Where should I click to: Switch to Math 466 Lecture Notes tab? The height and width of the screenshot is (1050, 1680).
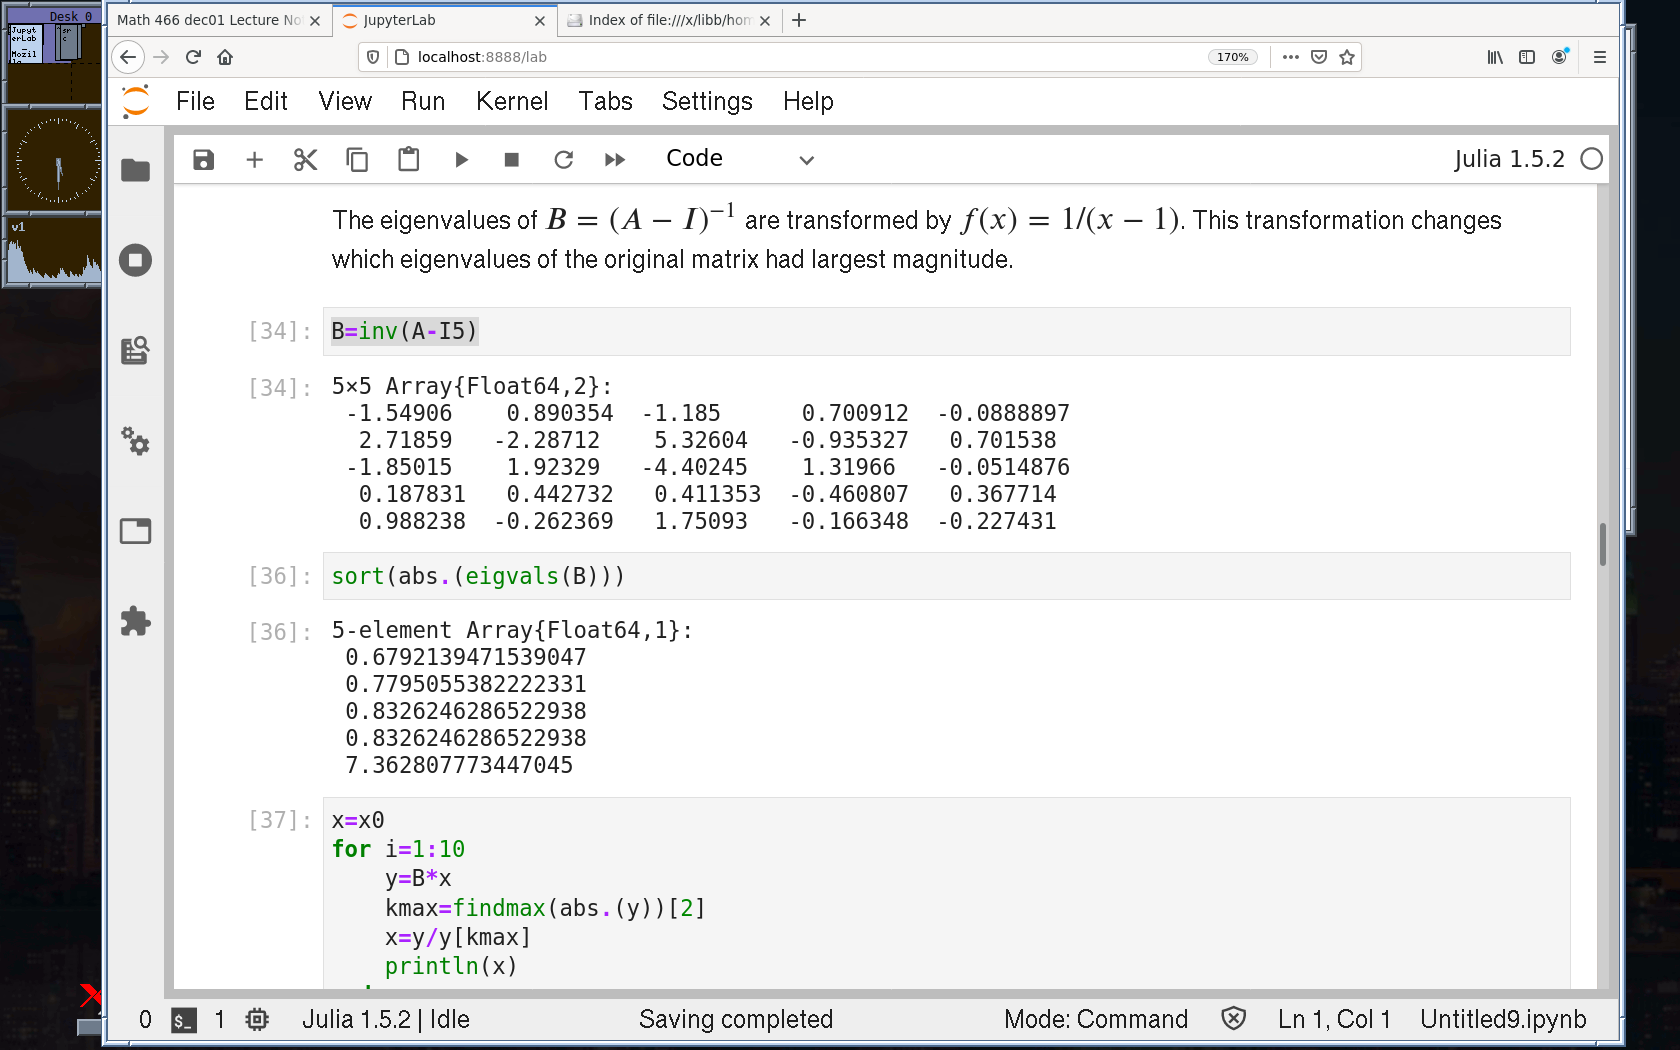(x=210, y=20)
